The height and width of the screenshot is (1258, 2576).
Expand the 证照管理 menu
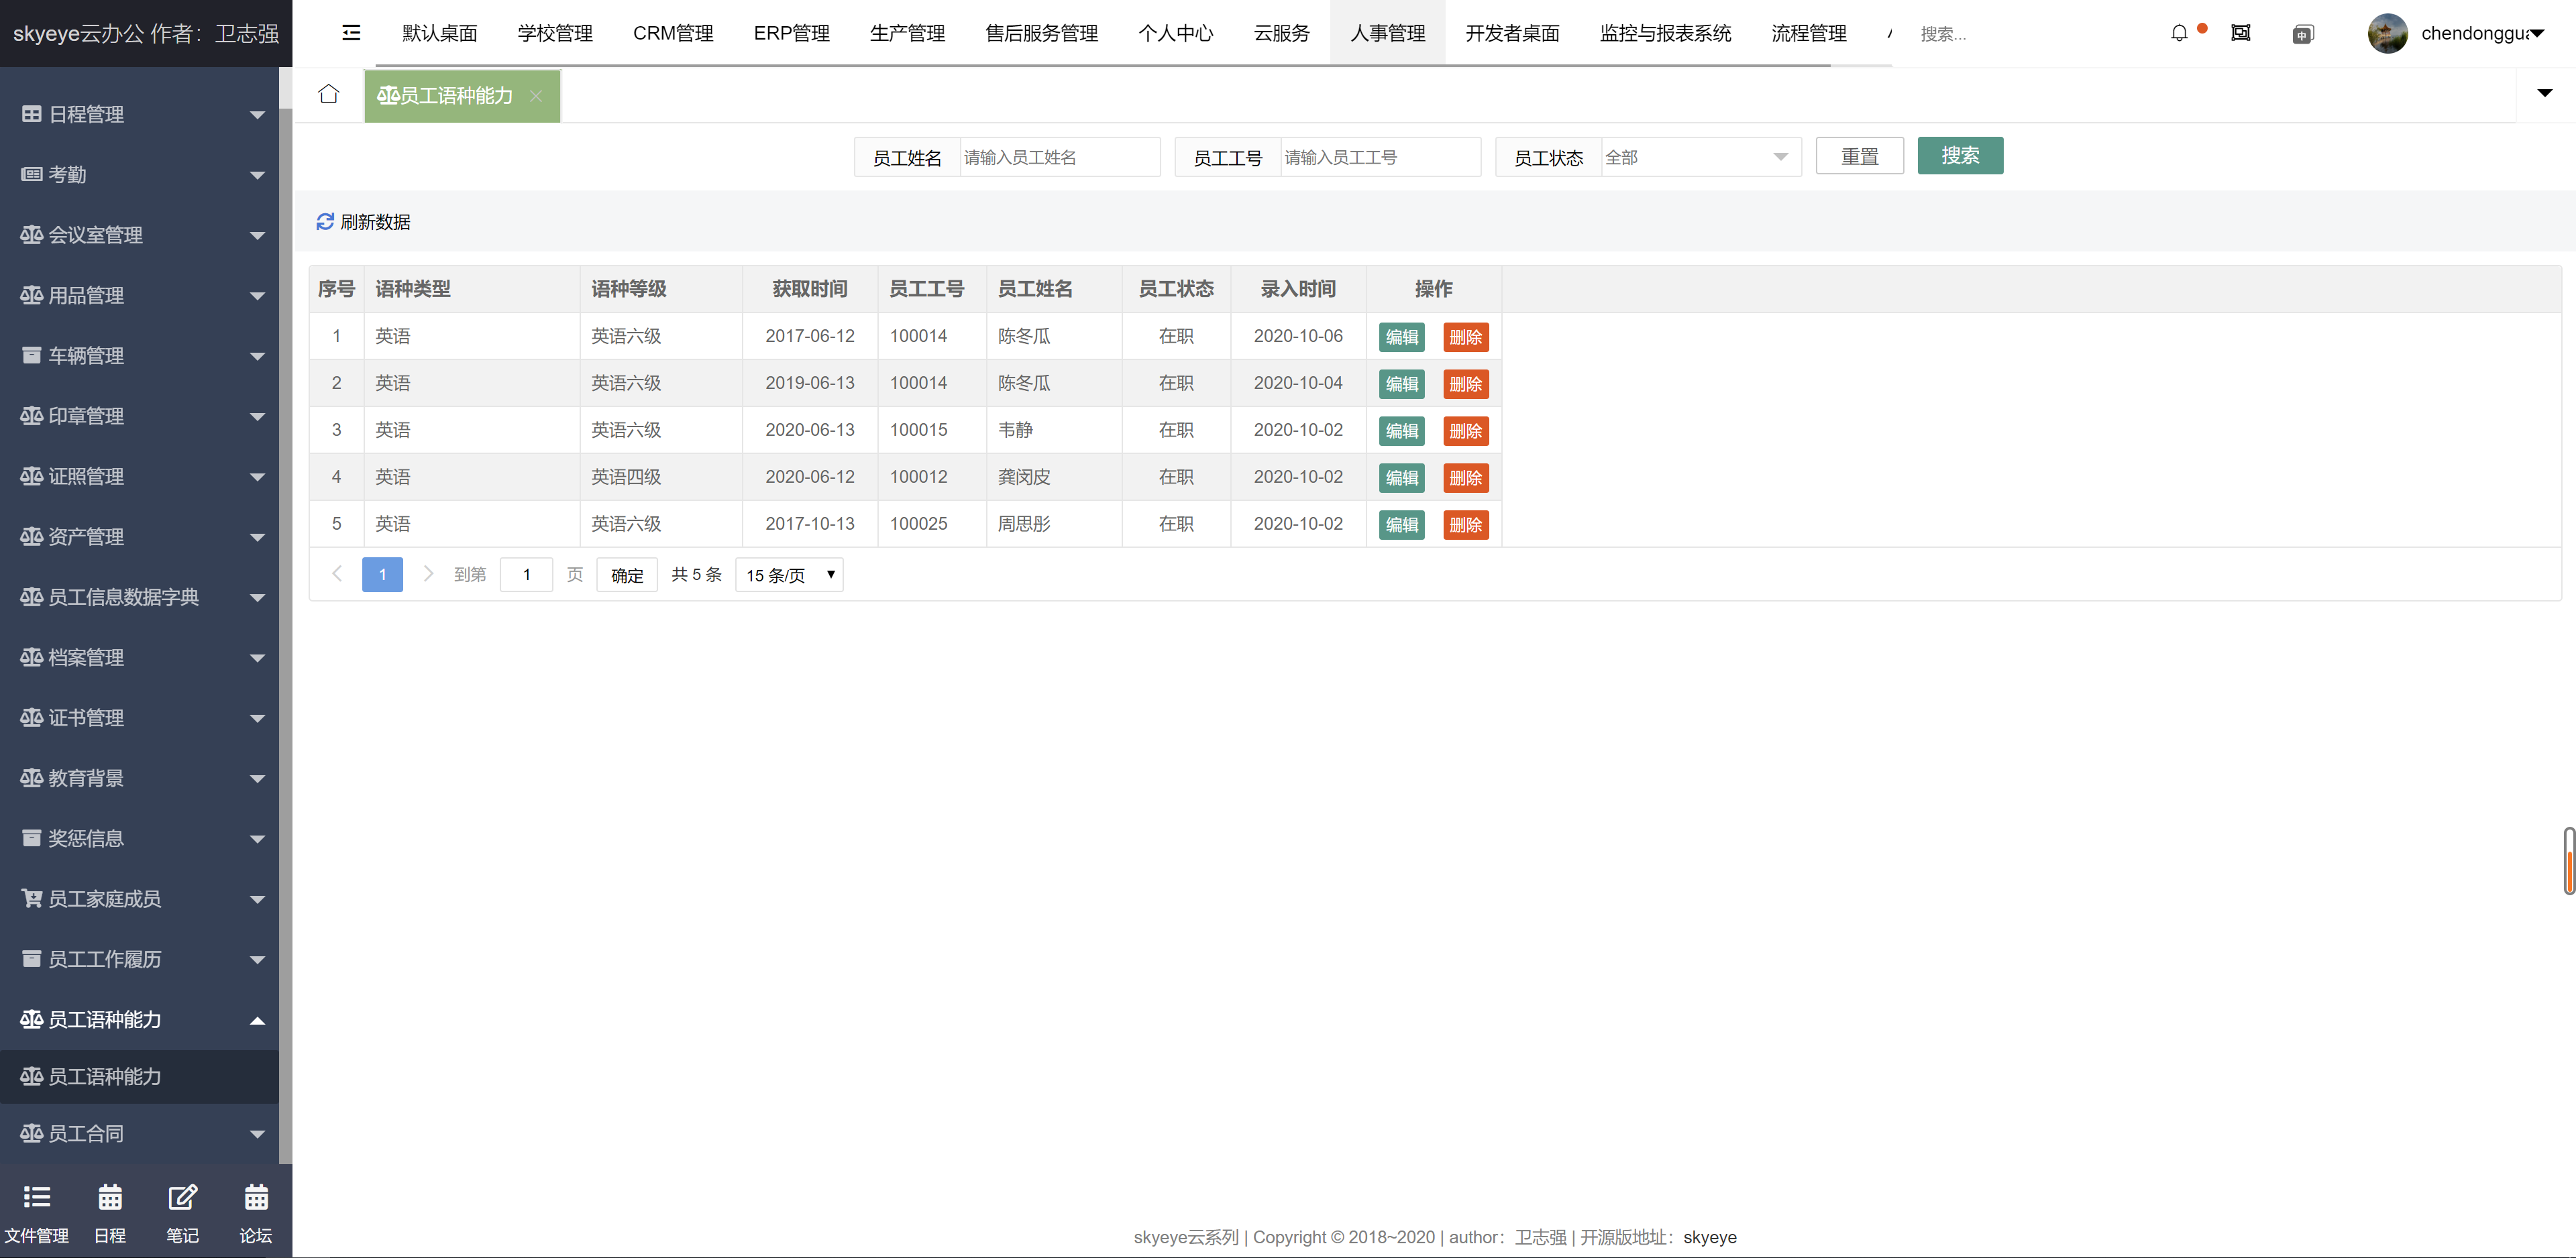(139, 476)
